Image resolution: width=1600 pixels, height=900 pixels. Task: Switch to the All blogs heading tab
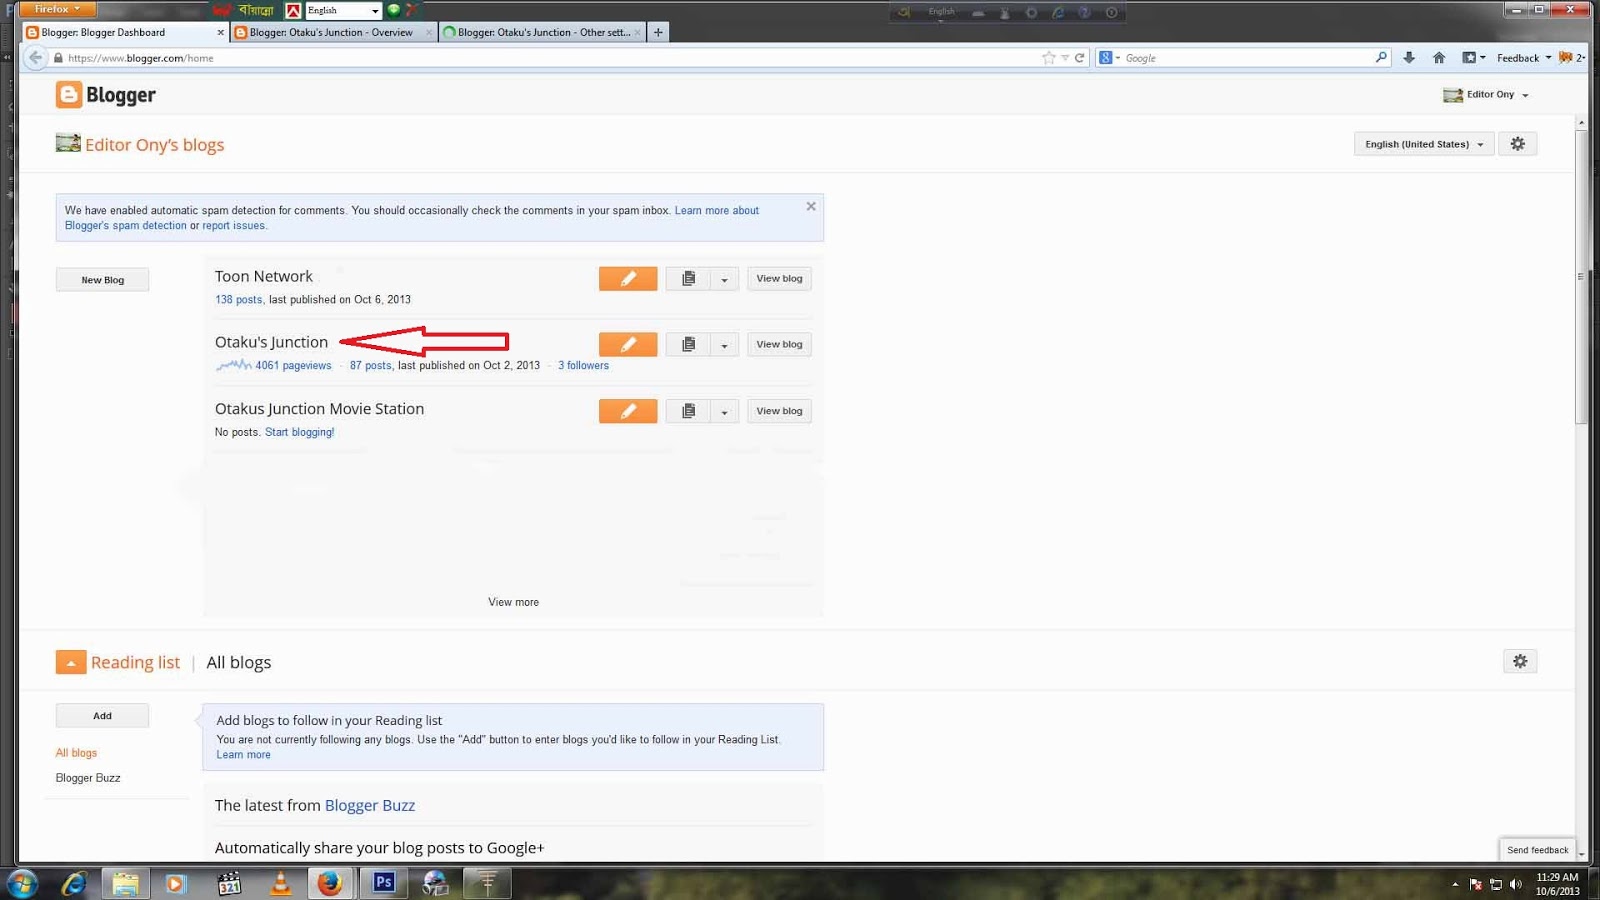pos(238,662)
